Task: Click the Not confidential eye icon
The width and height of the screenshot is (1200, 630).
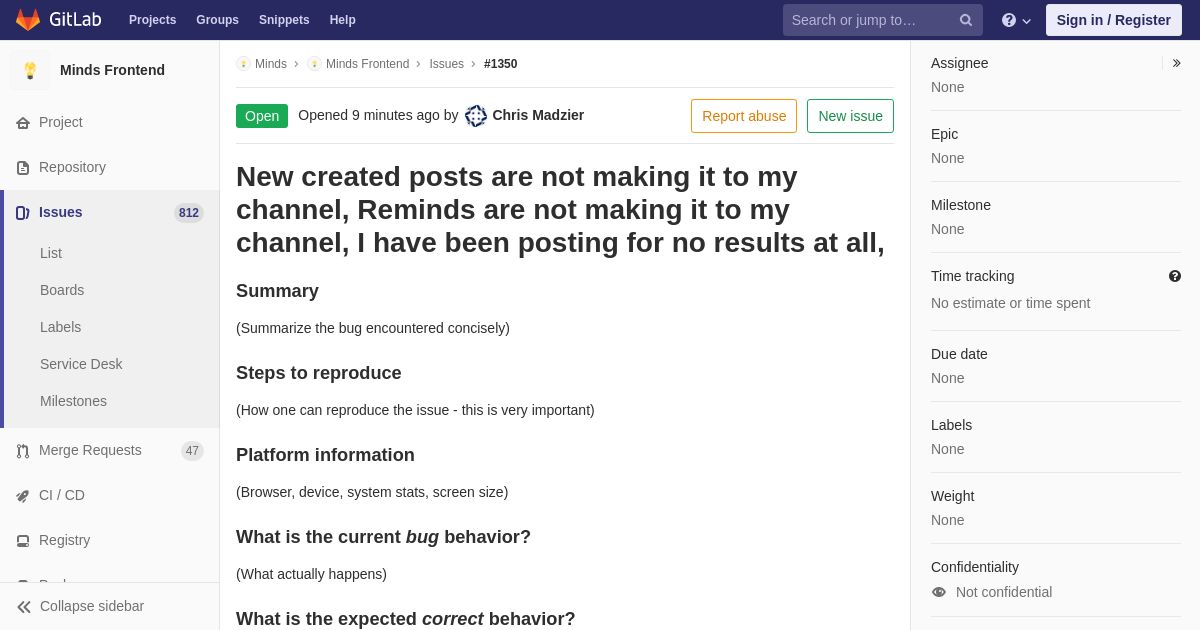Action: (939, 592)
